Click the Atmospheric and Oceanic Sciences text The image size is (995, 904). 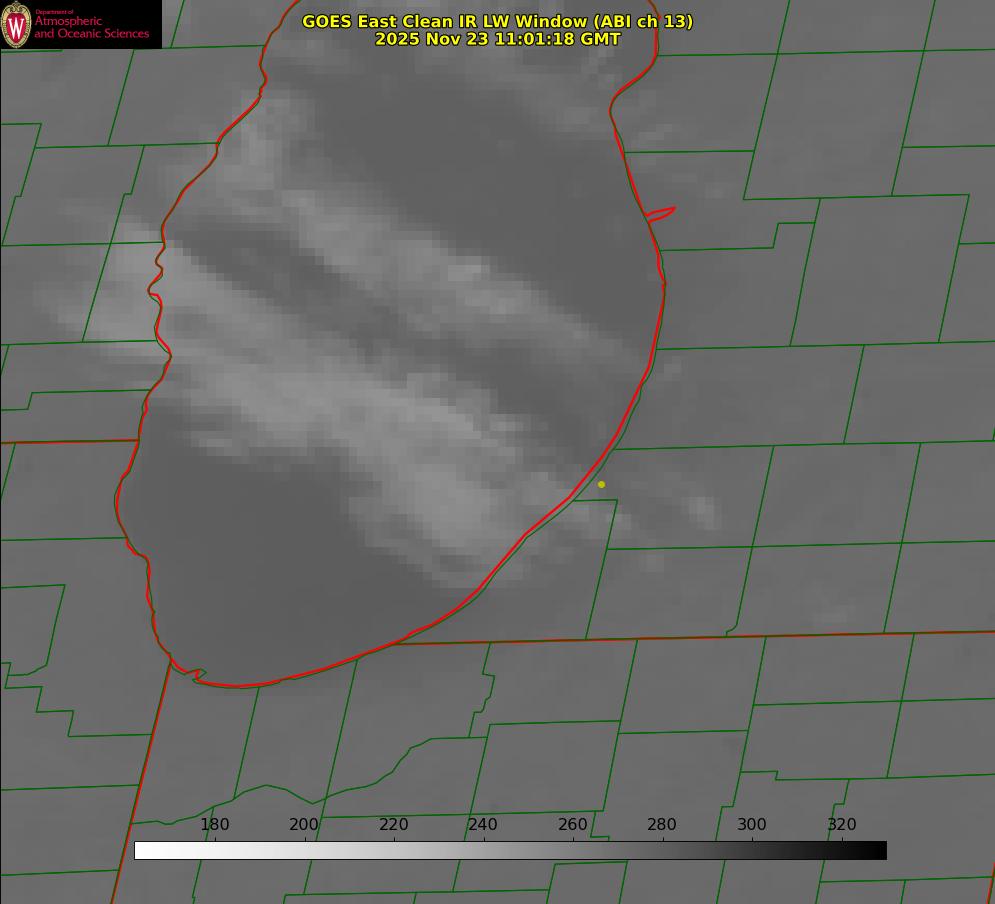pyautogui.click(x=92, y=27)
